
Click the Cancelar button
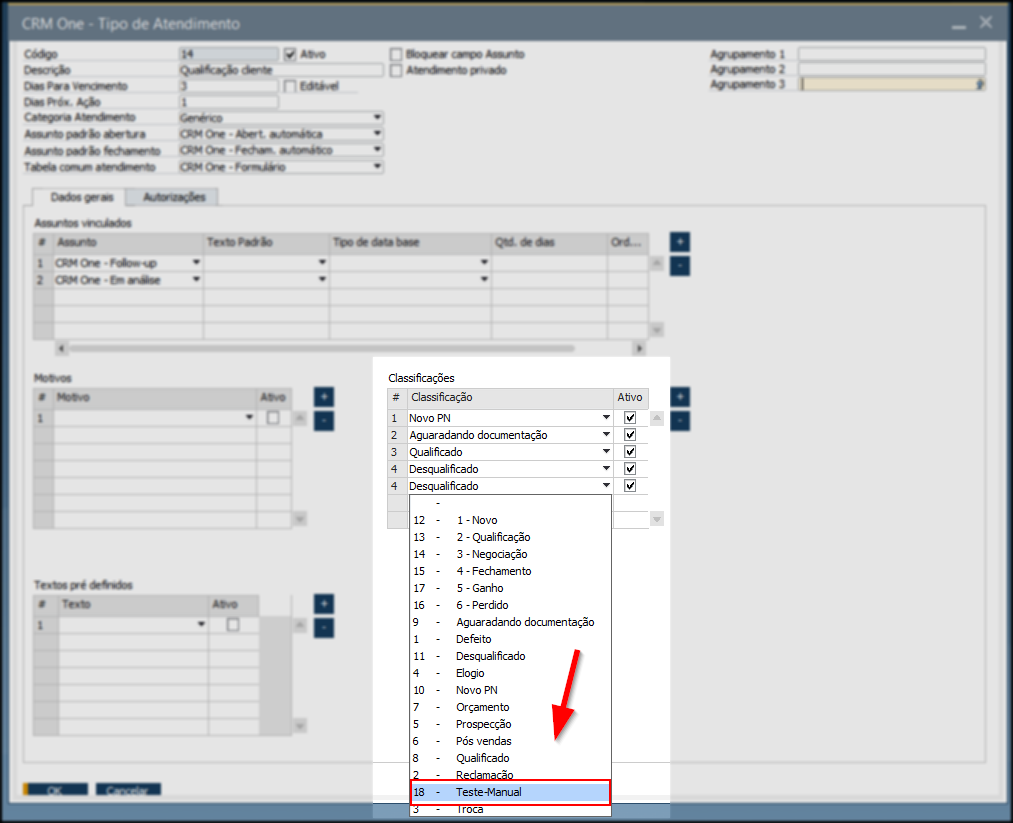(x=127, y=790)
